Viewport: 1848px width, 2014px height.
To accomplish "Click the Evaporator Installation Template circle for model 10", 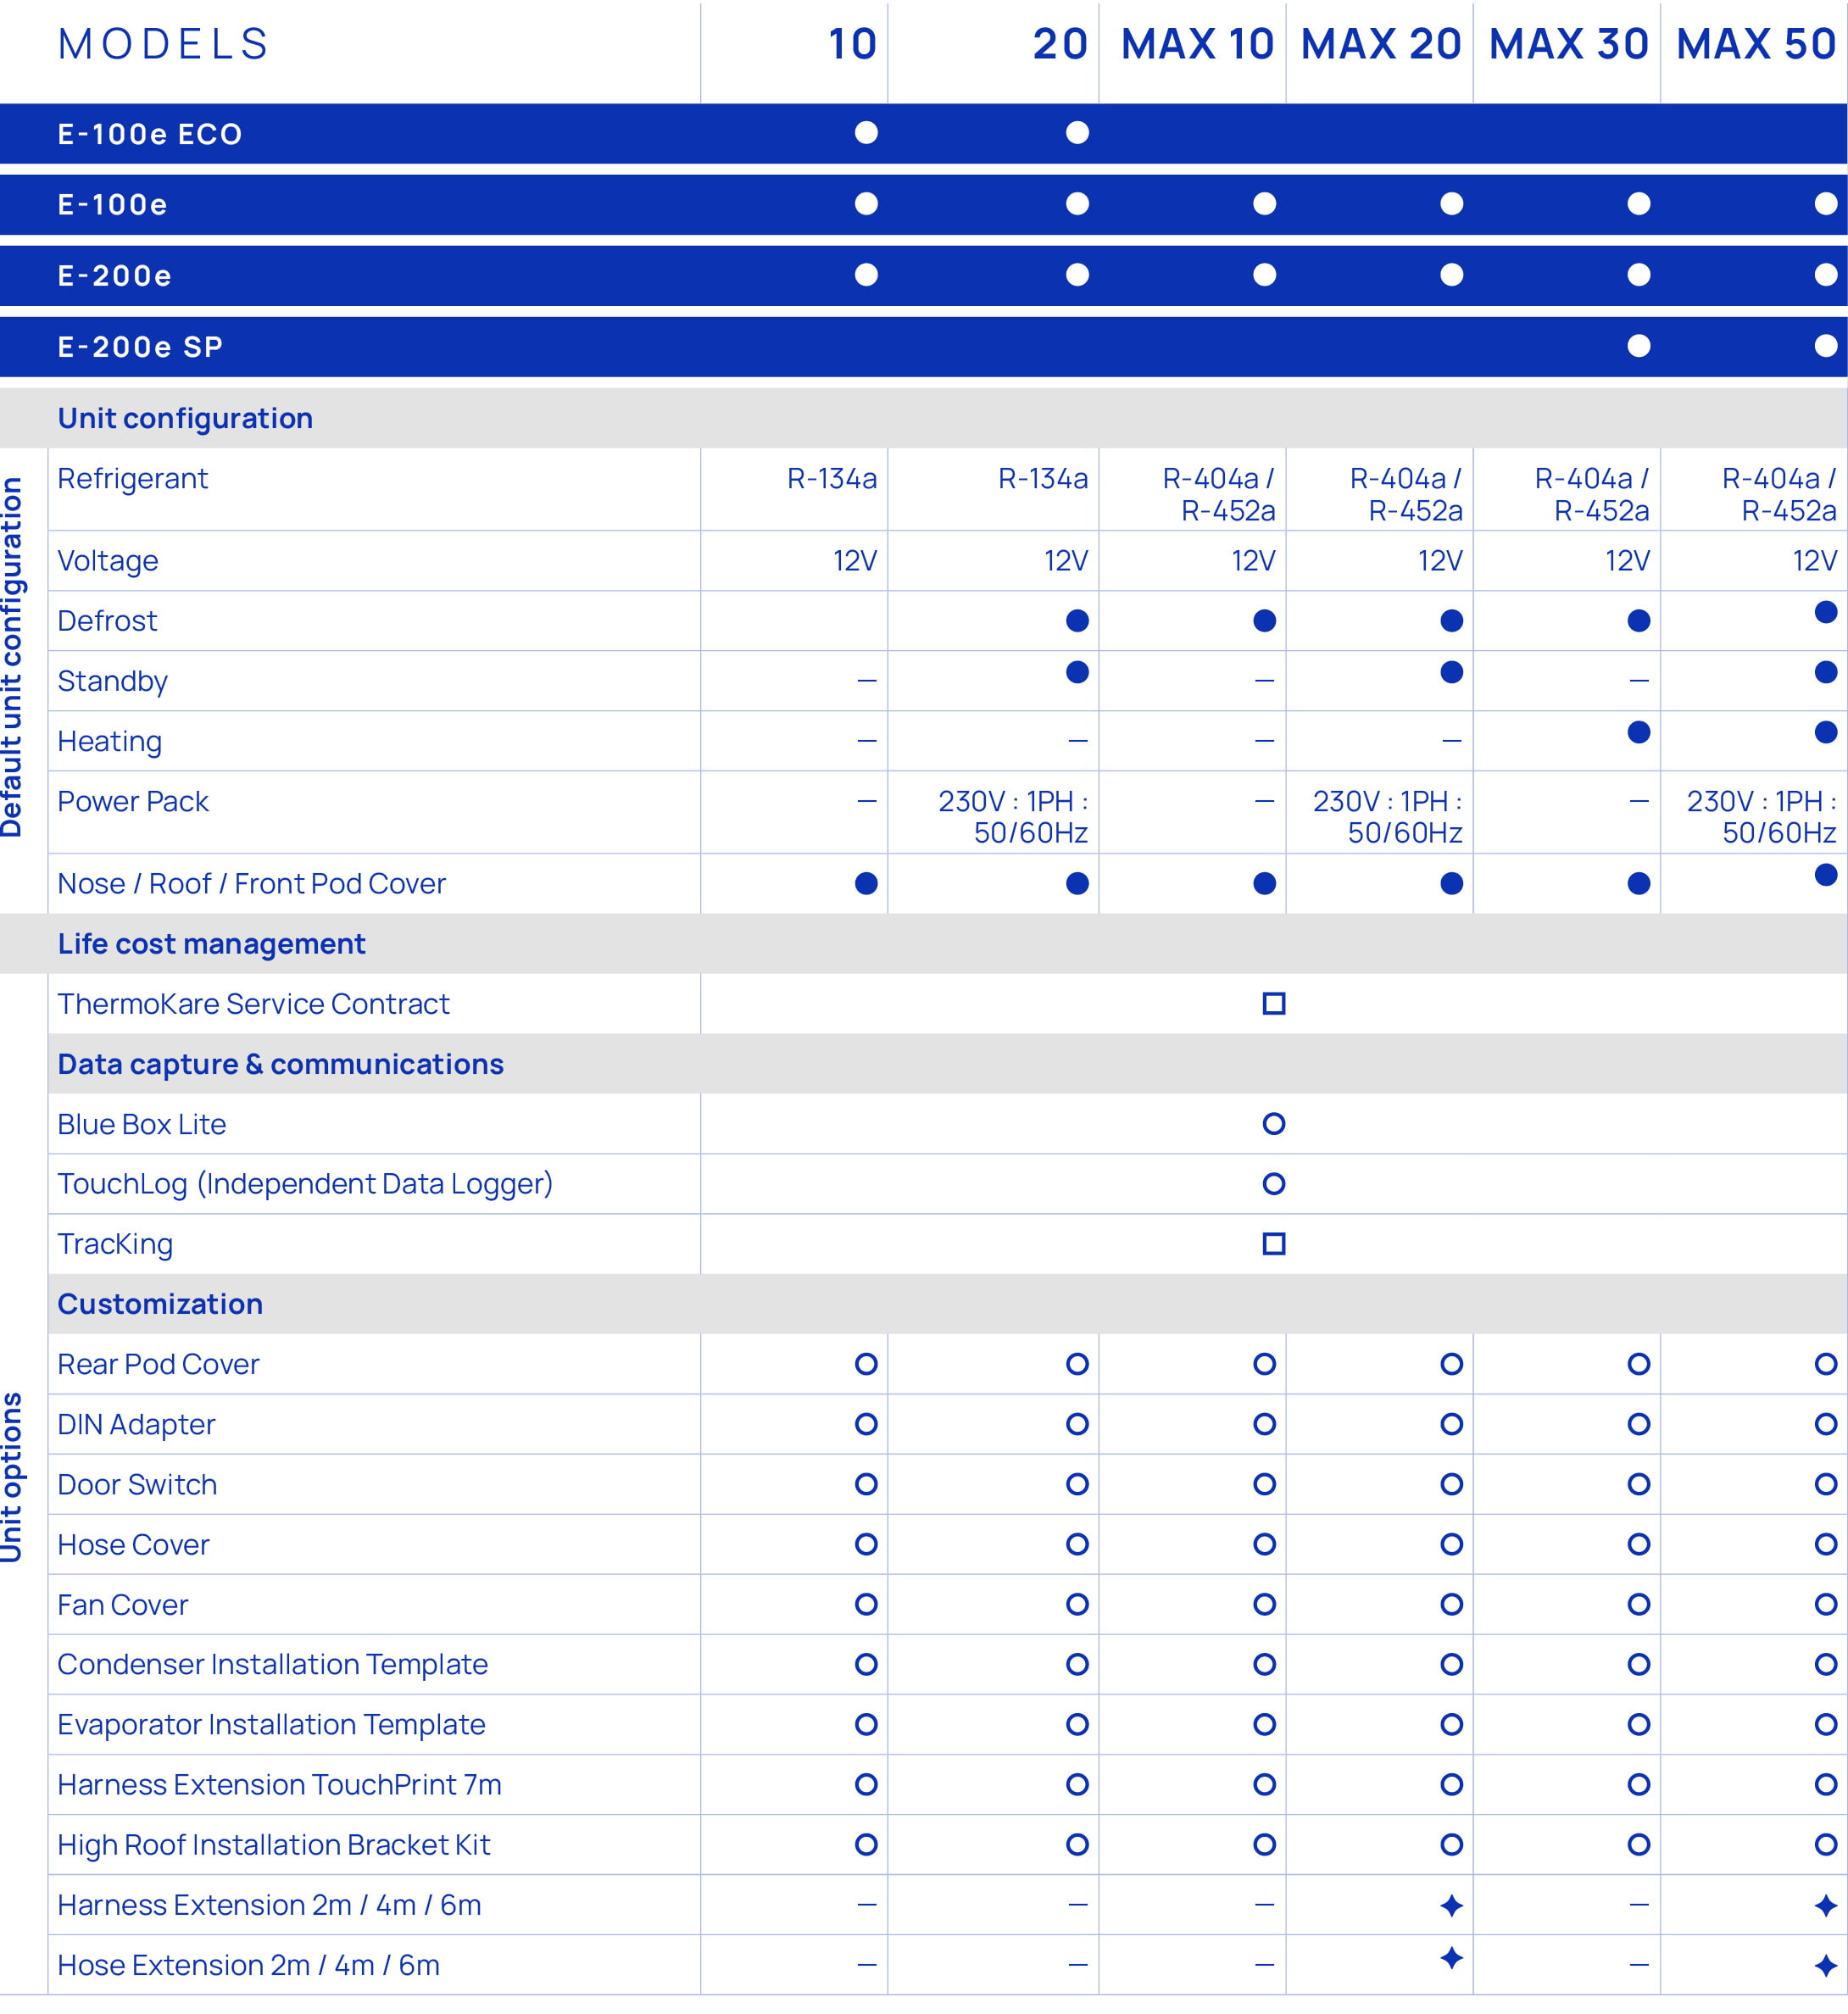I will click(866, 1724).
